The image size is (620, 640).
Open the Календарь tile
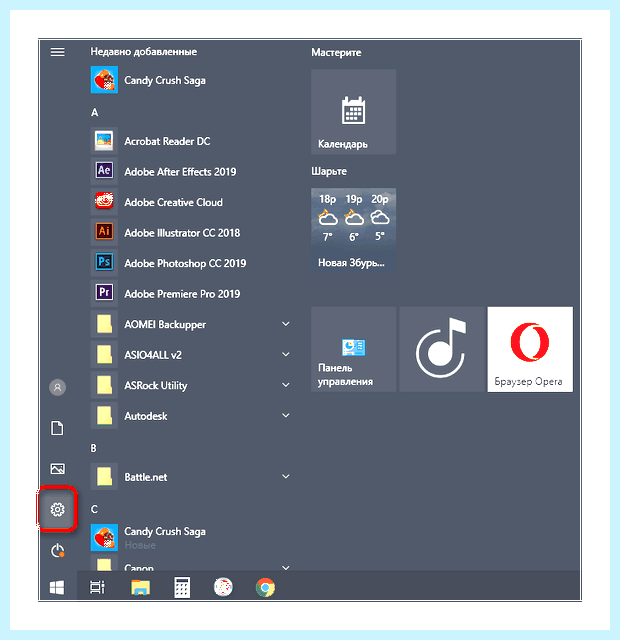point(353,112)
